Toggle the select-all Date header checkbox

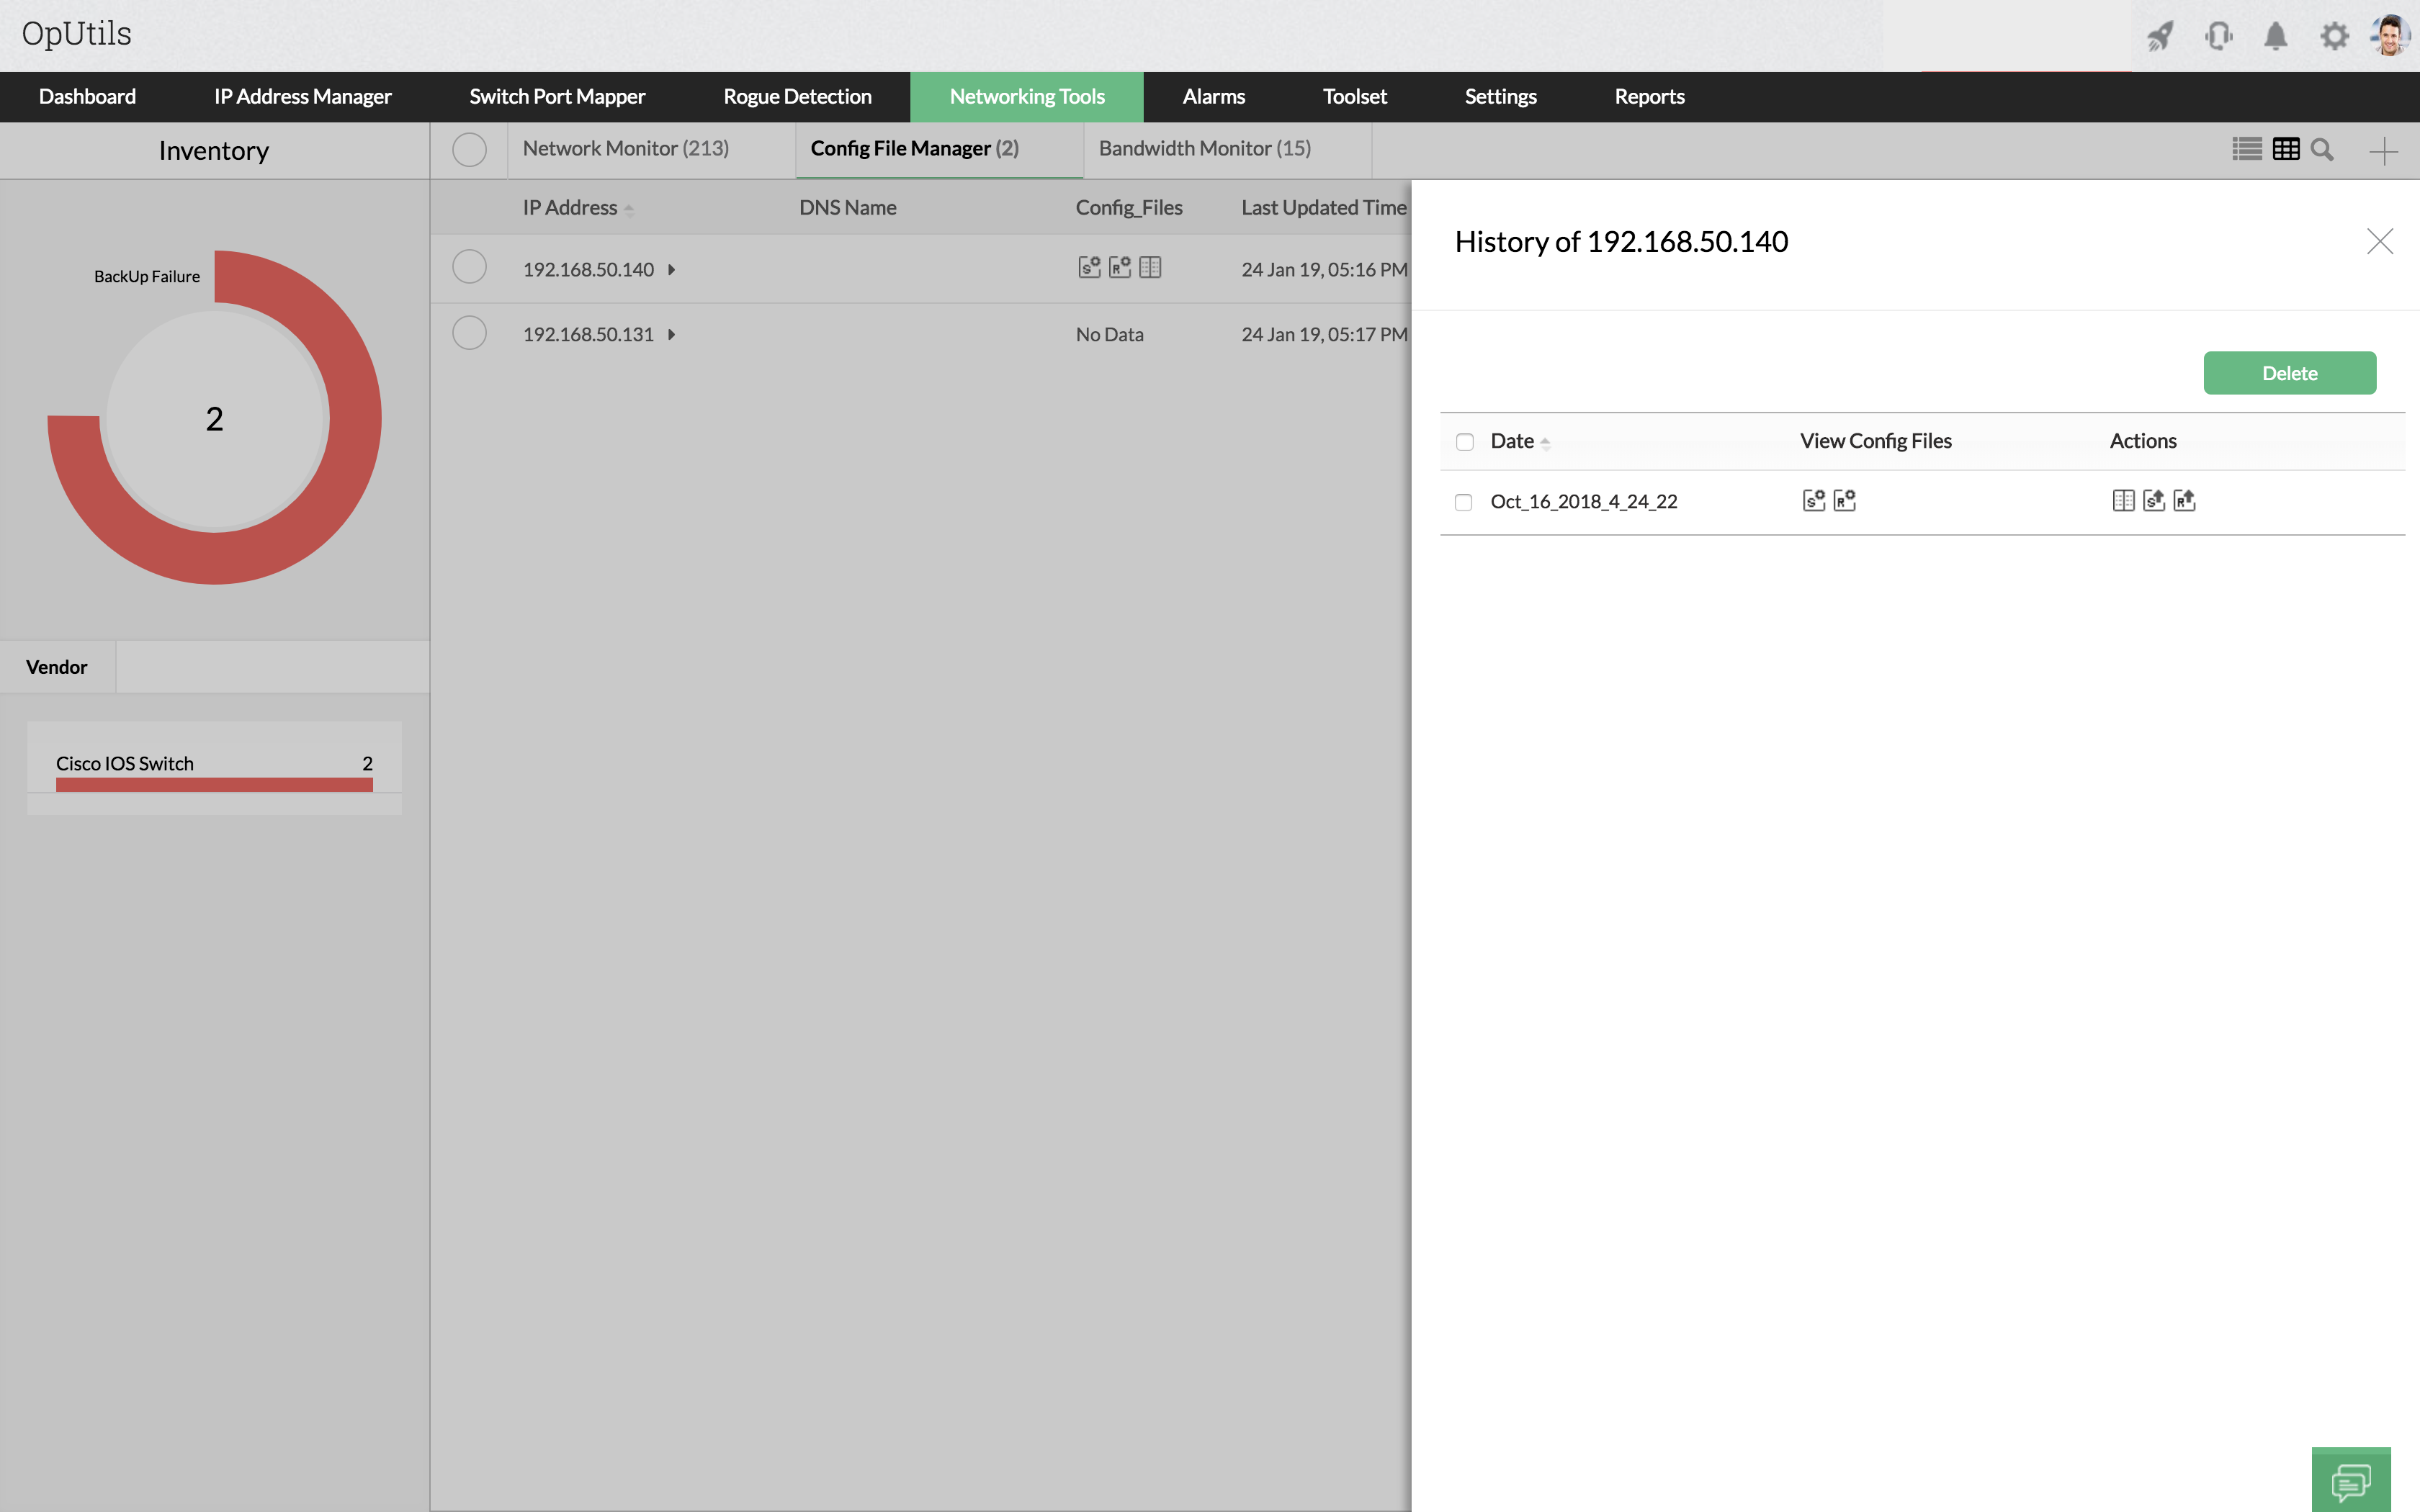[1465, 442]
